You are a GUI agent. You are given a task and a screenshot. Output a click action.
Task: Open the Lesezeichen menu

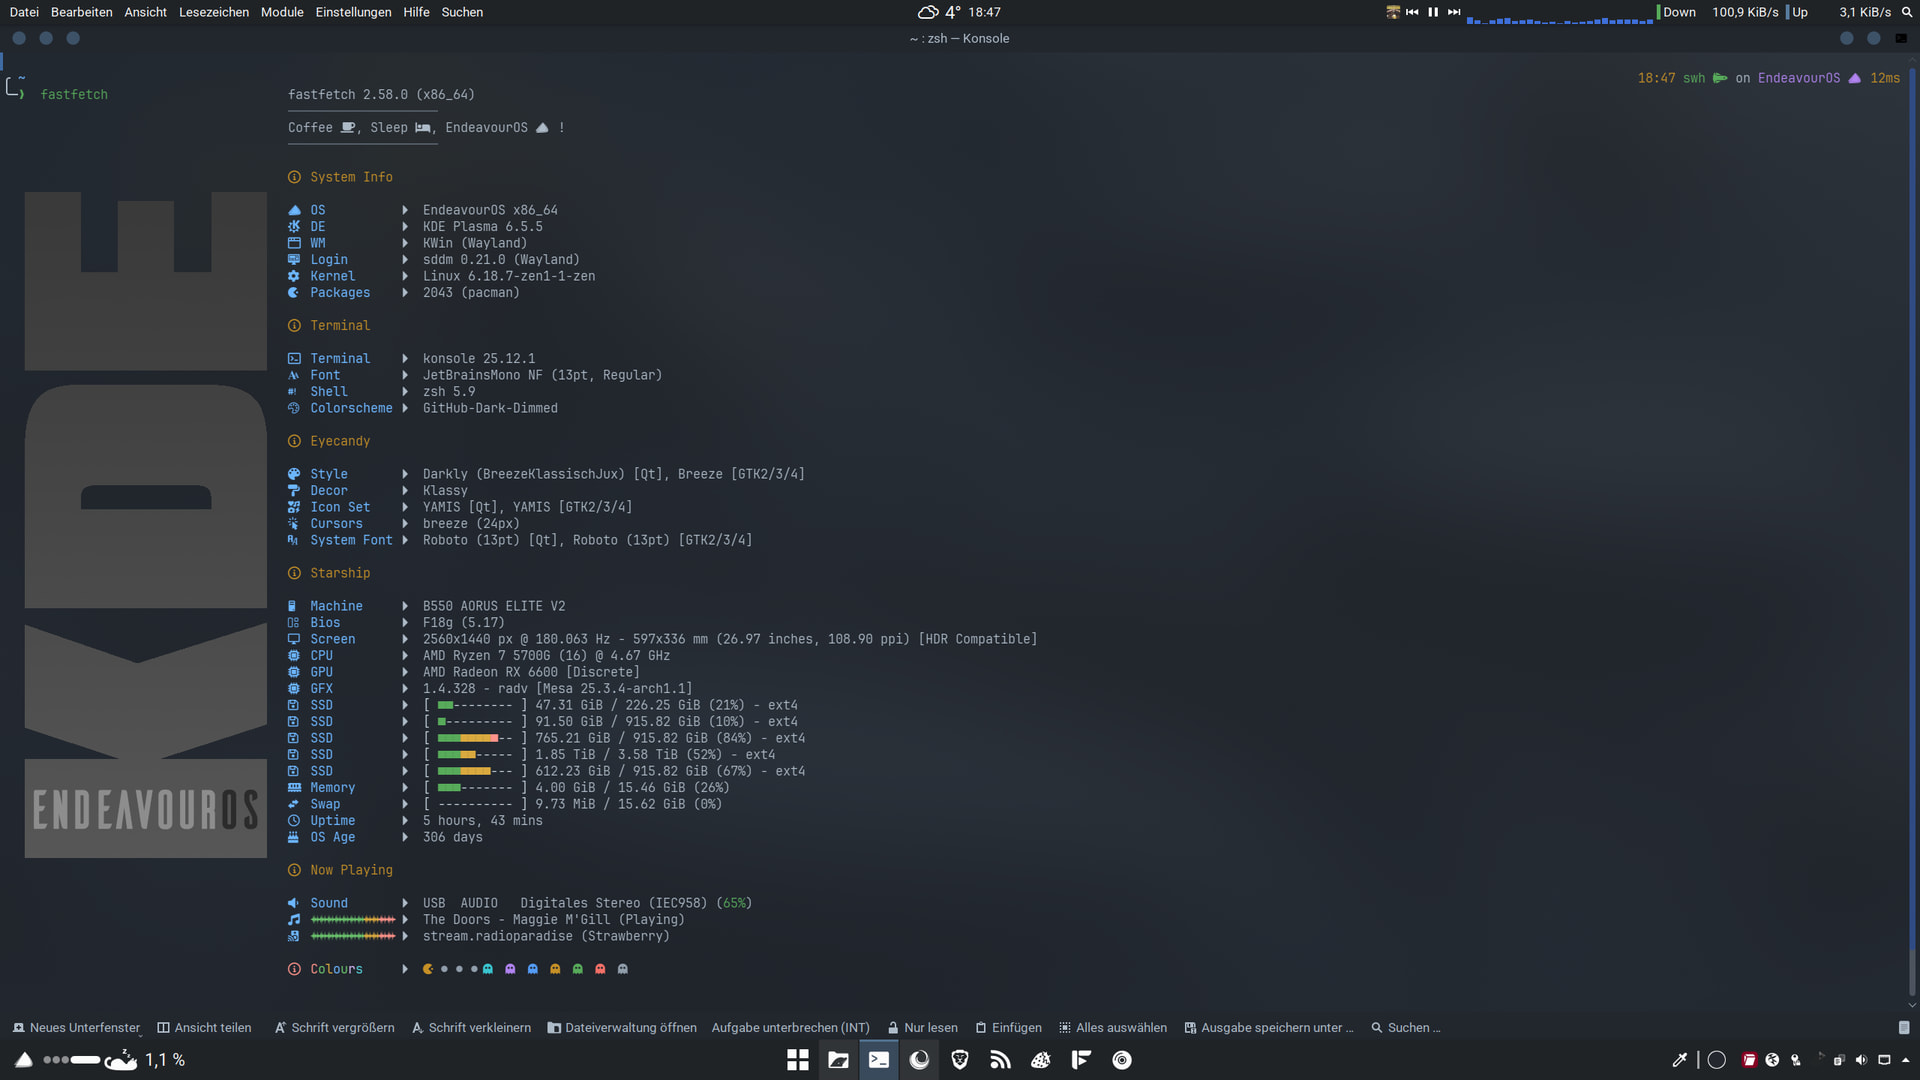coord(213,12)
